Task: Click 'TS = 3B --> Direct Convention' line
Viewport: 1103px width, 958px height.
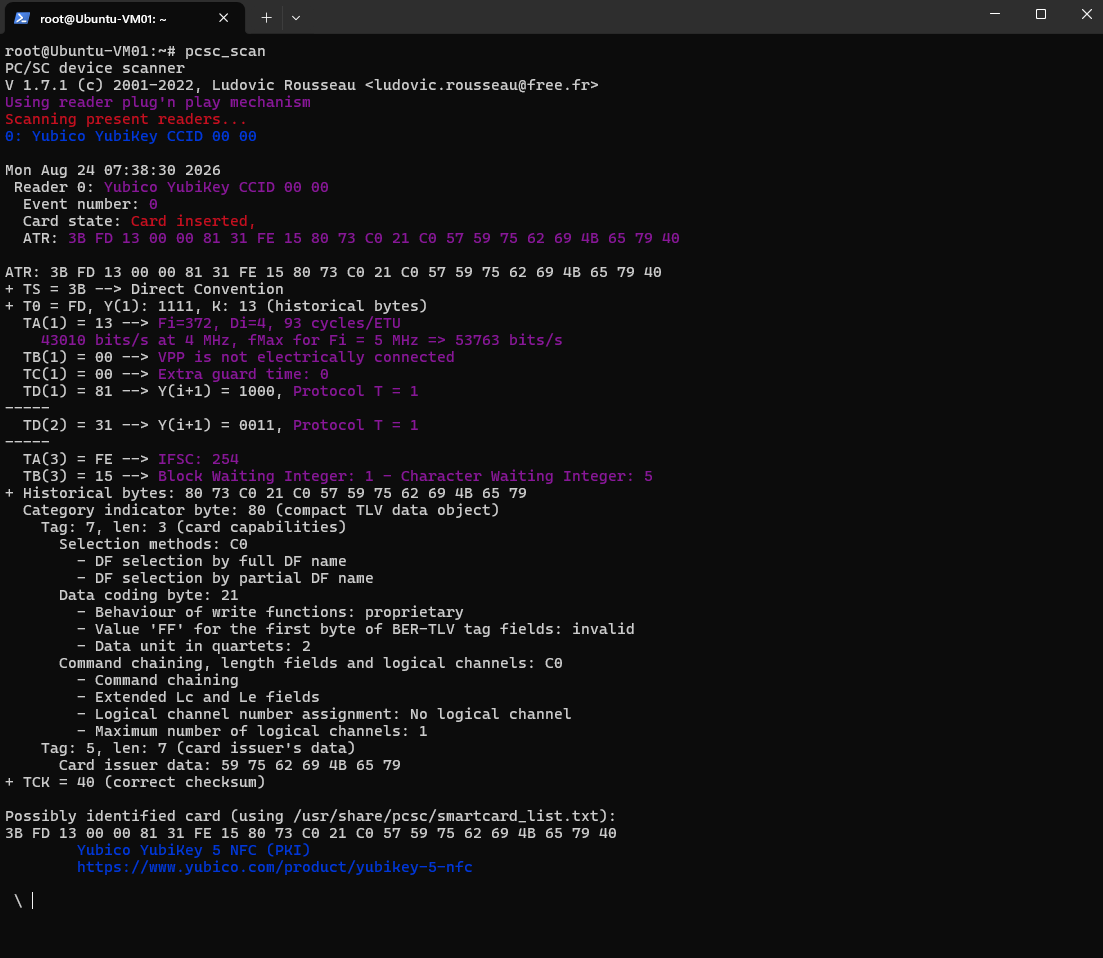Action: point(144,289)
